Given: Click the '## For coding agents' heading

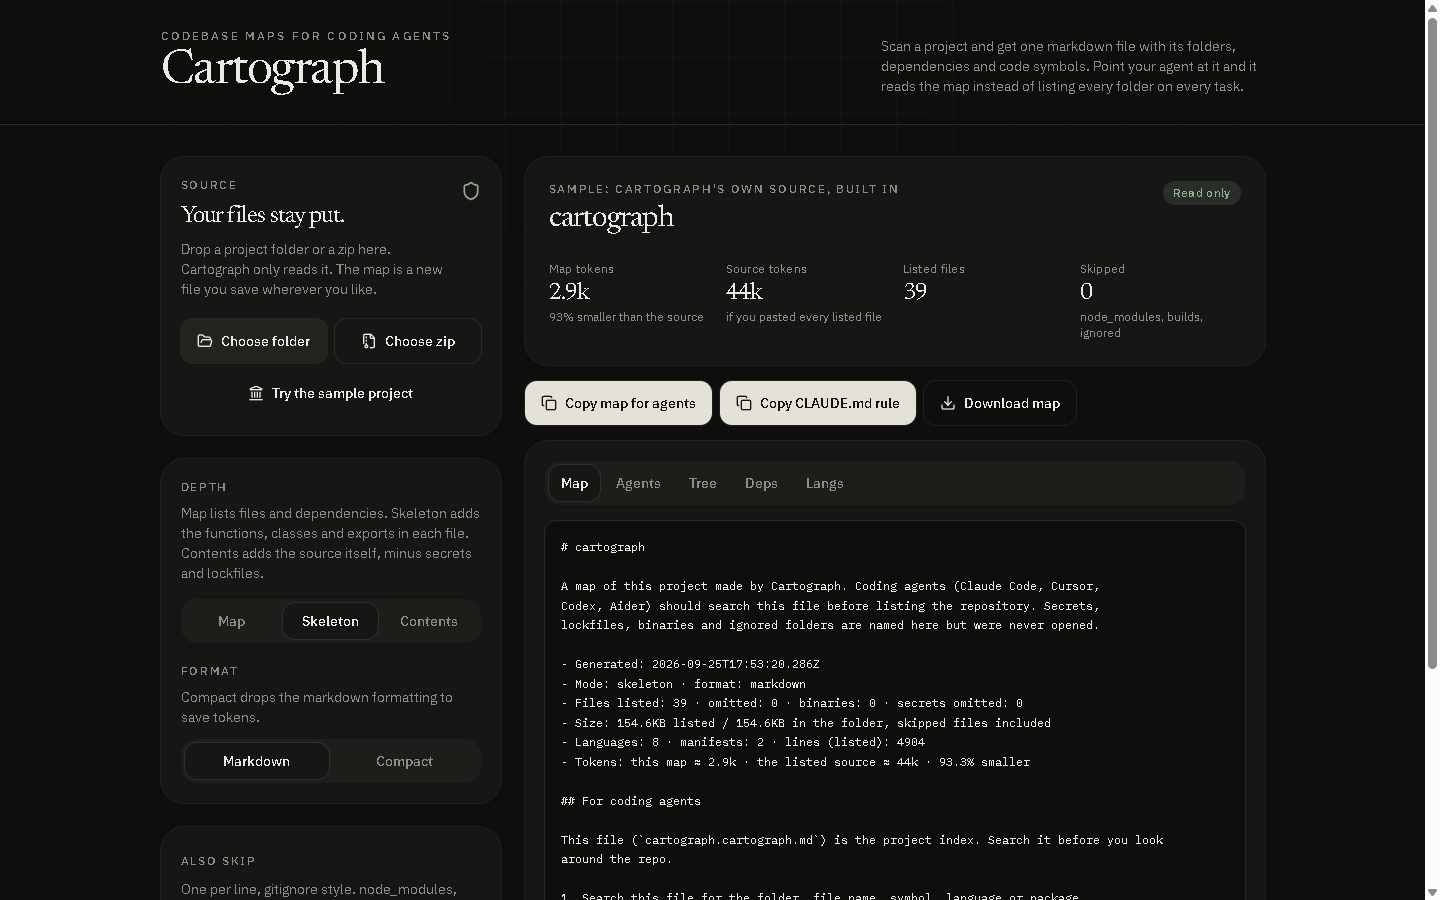Looking at the screenshot, I should [x=631, y=801].
